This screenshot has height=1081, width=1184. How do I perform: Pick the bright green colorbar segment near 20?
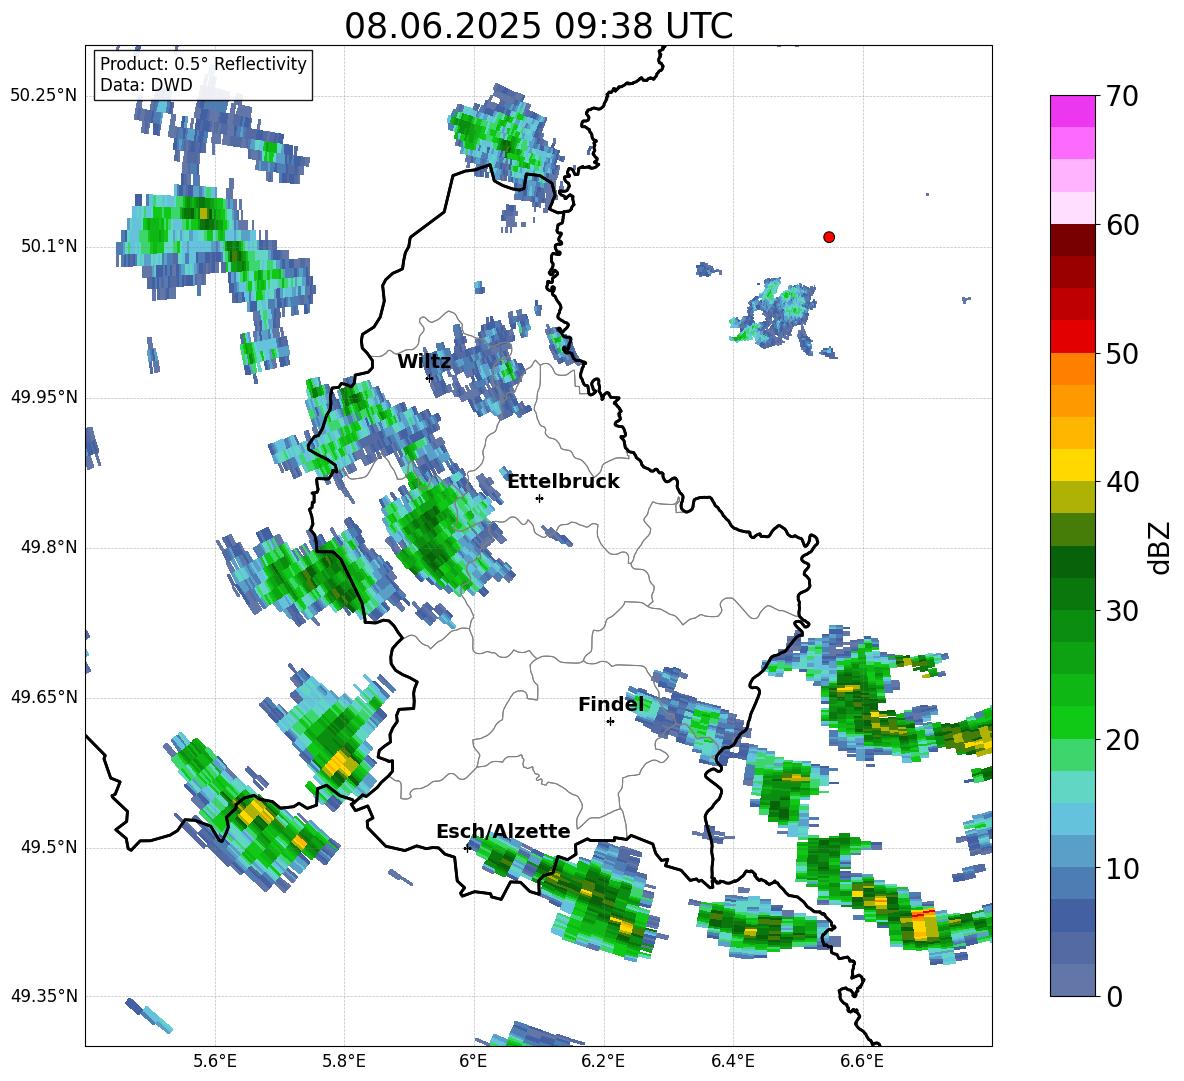pyautogui.click(x=1072, y=723)
